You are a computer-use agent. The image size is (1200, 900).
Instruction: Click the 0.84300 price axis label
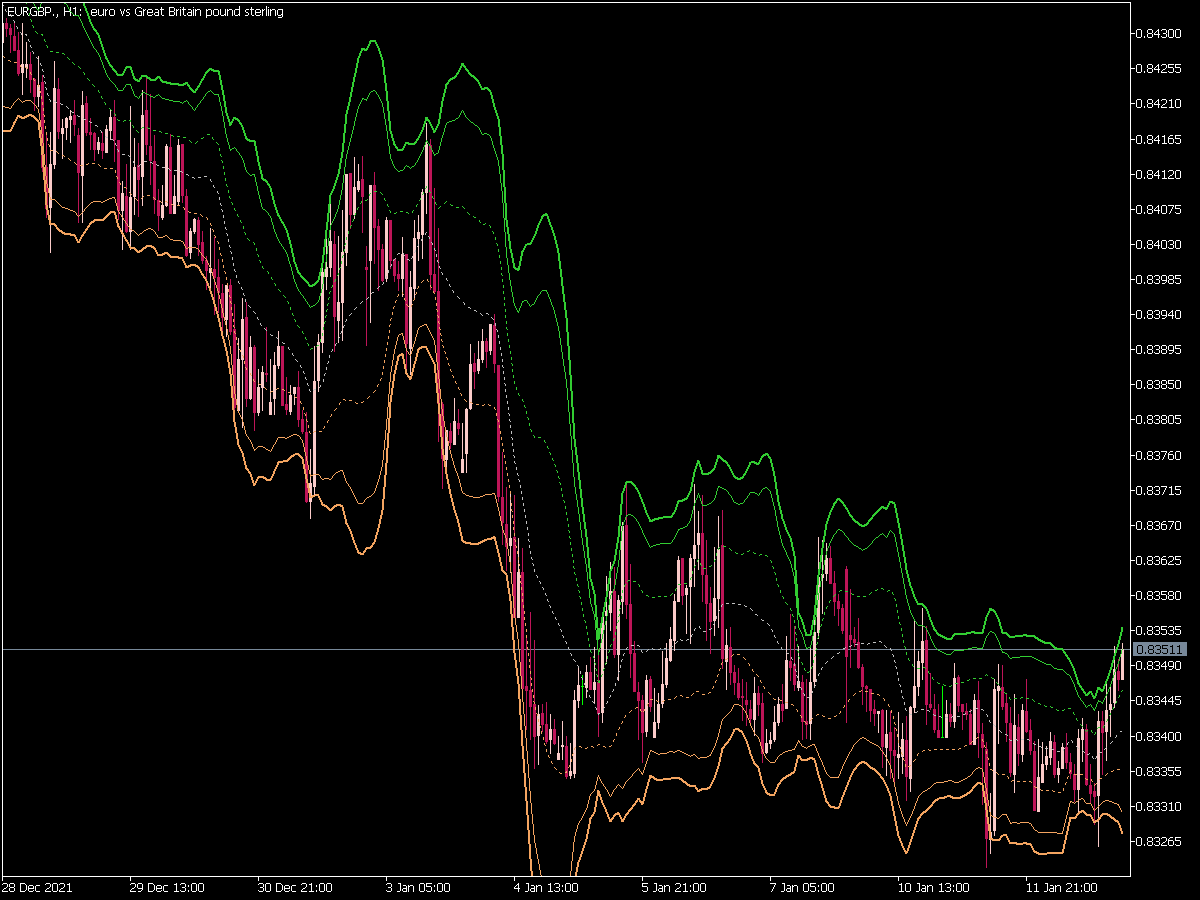[1160, 33]
